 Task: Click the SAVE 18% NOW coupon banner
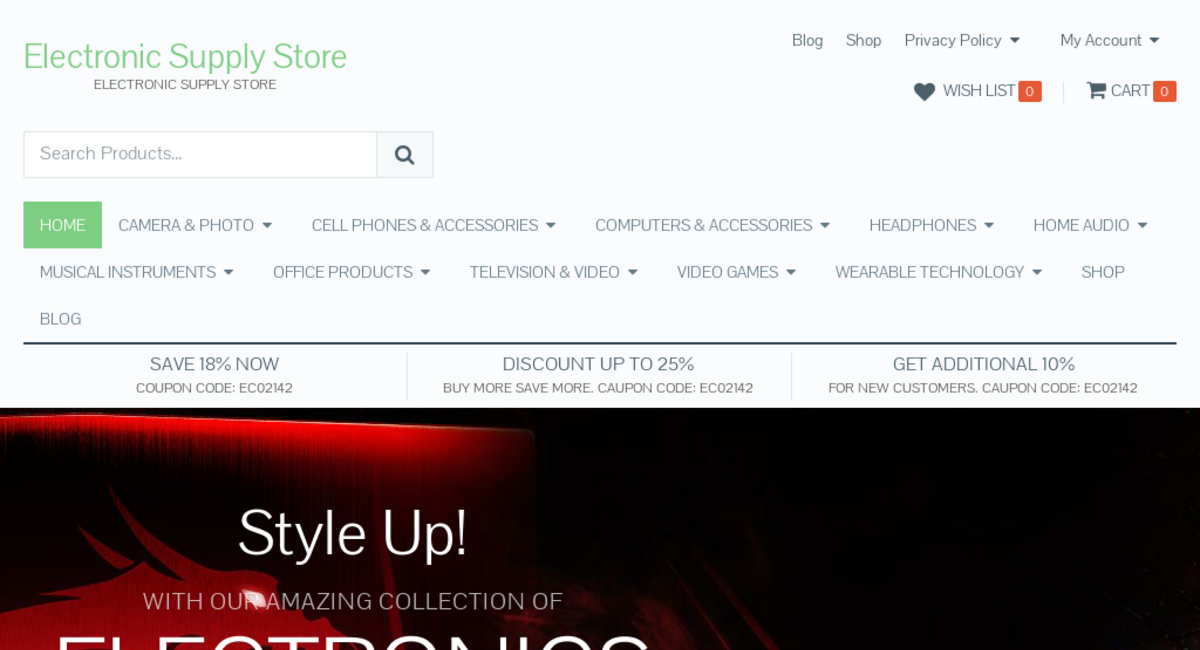(x=213, y=374)
